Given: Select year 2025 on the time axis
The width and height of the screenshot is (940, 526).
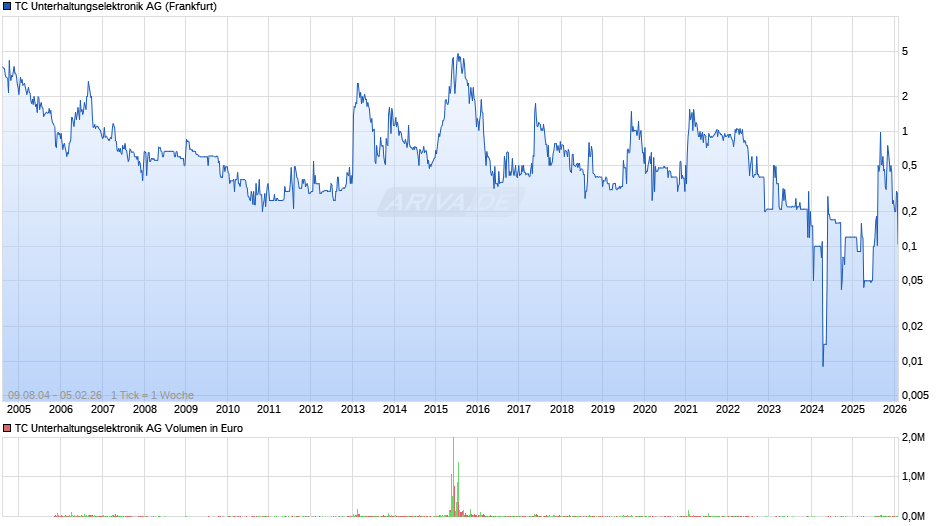Looking at the screenshot, I should point(852,409).
